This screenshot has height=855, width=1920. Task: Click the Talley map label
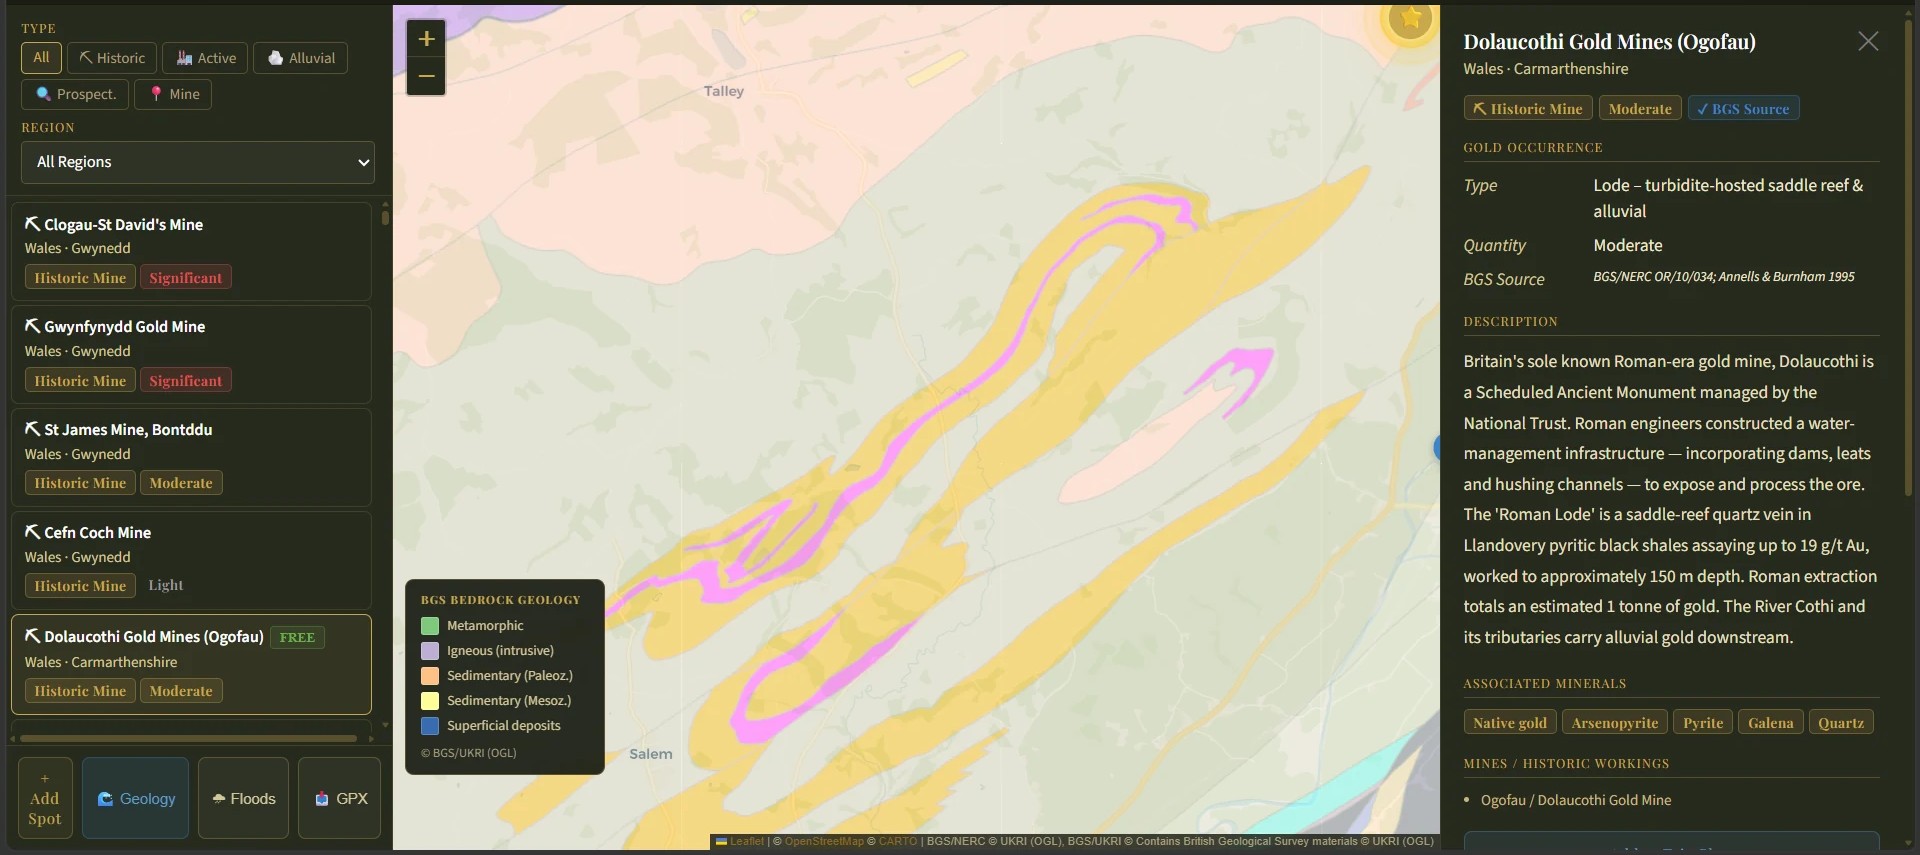click(x=724, y=91)
